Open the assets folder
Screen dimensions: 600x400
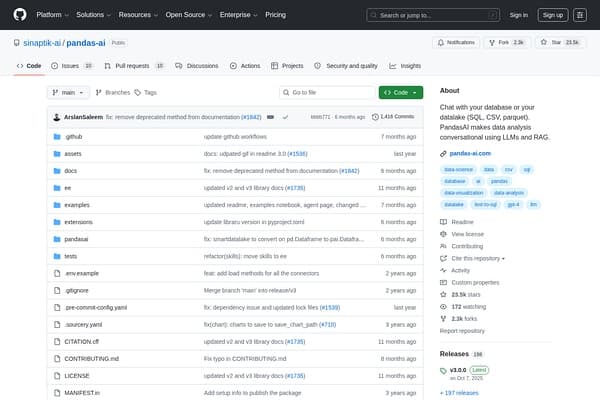tap(73, 154)
